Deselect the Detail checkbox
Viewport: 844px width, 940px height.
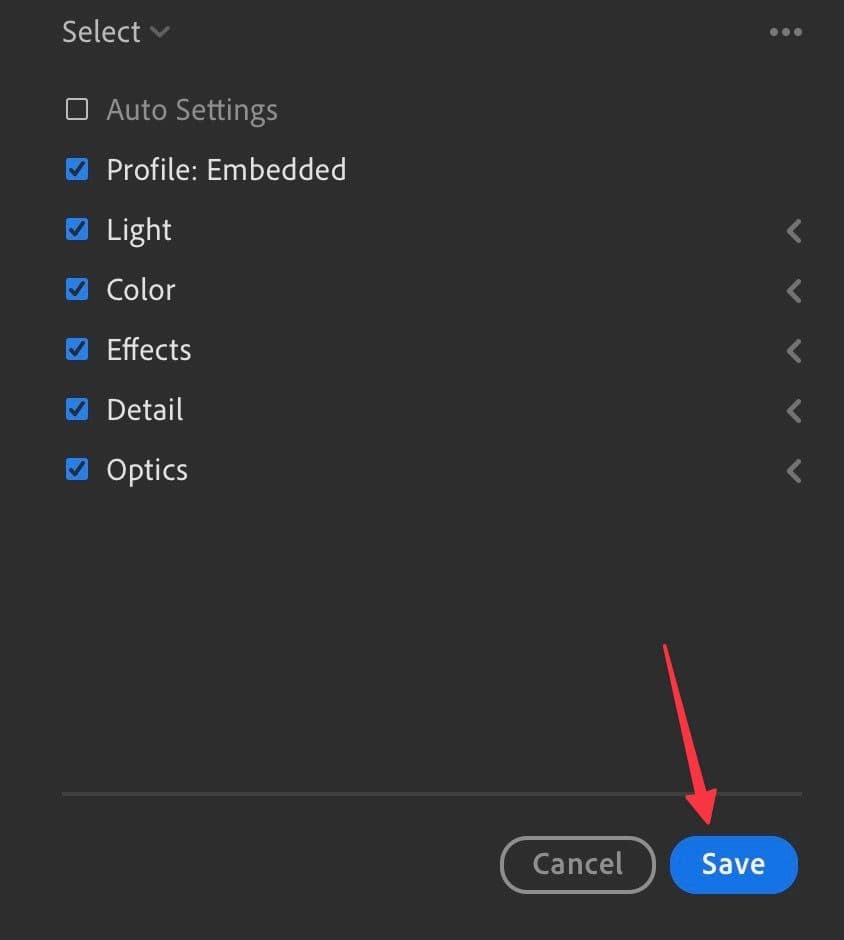[77, 409]
